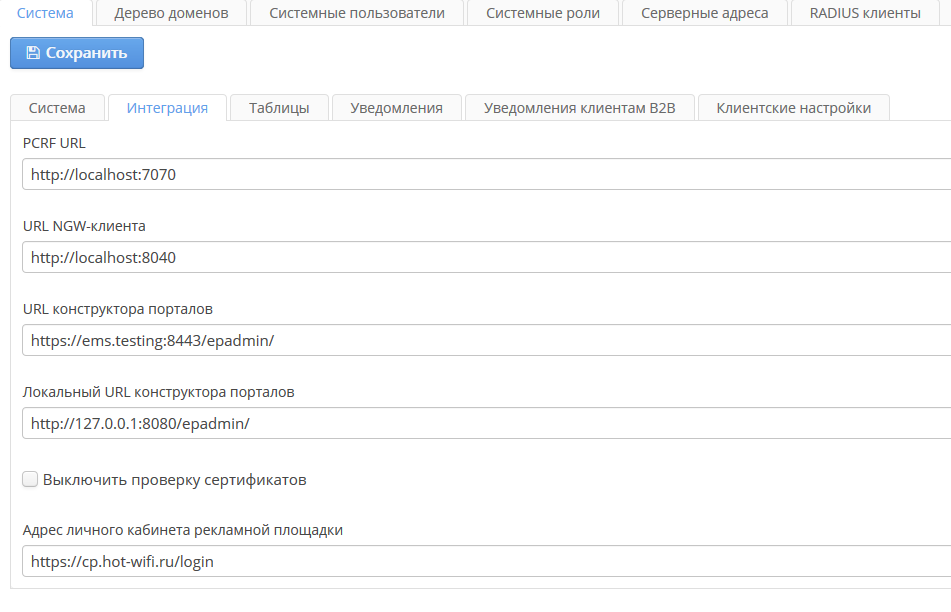Click Адрес личного кабинета рекламной площадки field
Screen dimensions: 951x612
(486, 561)
